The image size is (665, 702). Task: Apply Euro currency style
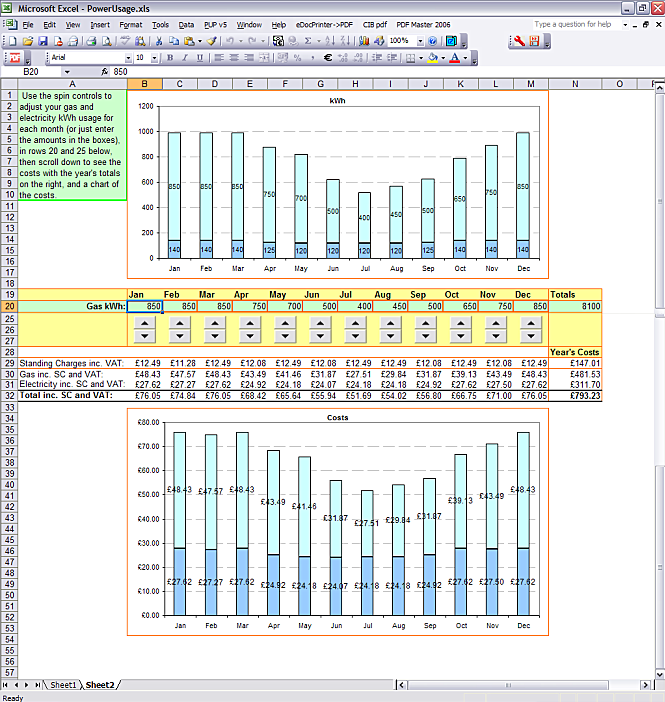tap(328, 58)
